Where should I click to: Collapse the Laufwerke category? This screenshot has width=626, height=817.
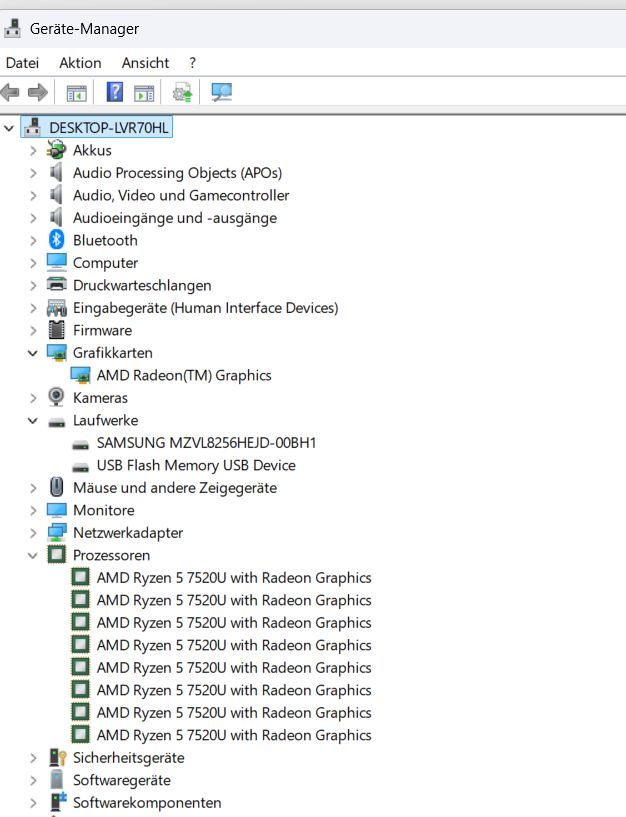tap(33, 420)
